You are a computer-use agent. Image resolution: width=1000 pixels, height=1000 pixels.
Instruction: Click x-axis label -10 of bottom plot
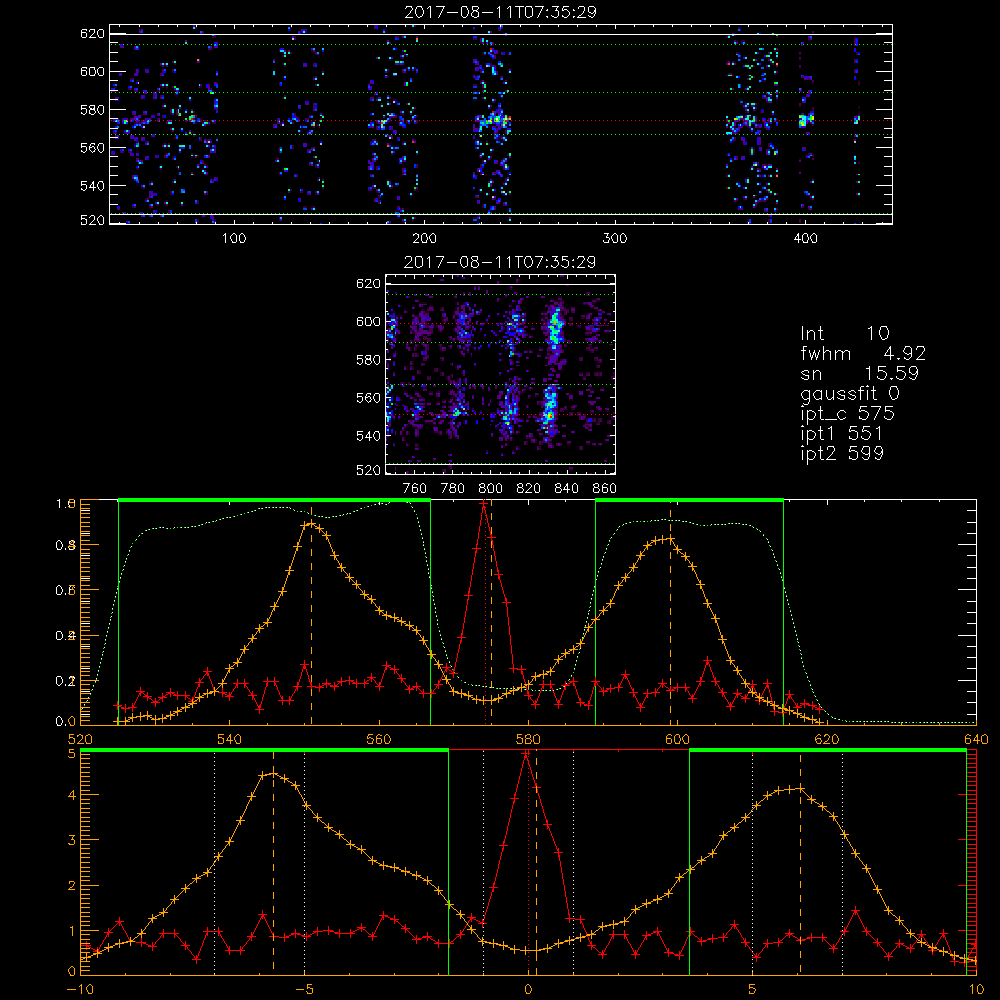(x=80, y=990)
